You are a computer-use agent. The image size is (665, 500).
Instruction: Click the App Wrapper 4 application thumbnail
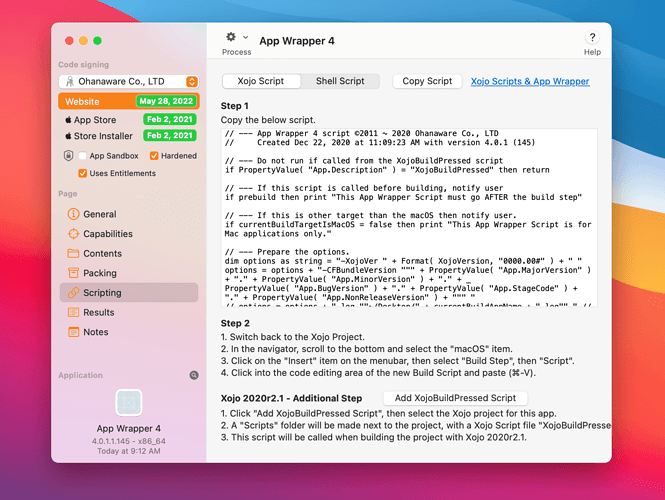click(x=129, y=402)
